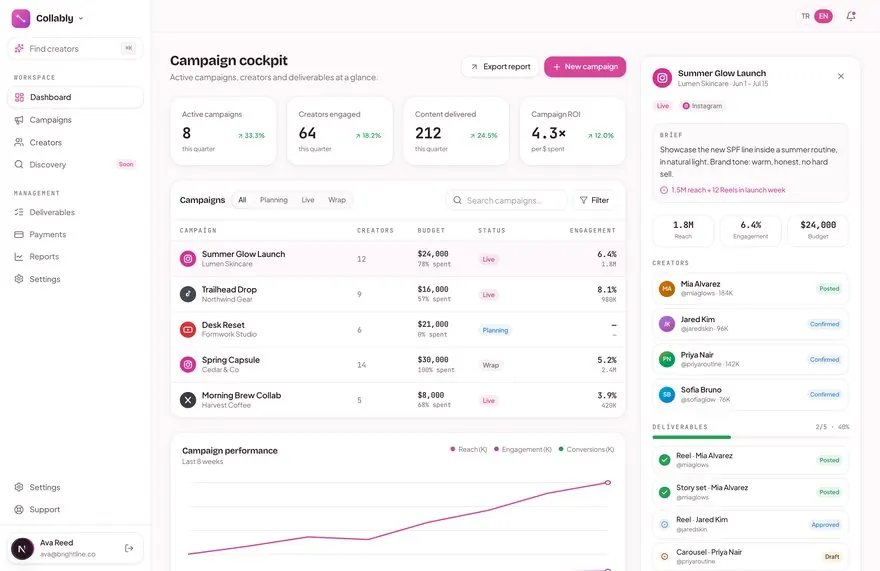Select the All campaigns filter tab
Screen dimensions: 880x571
point(242,200)
